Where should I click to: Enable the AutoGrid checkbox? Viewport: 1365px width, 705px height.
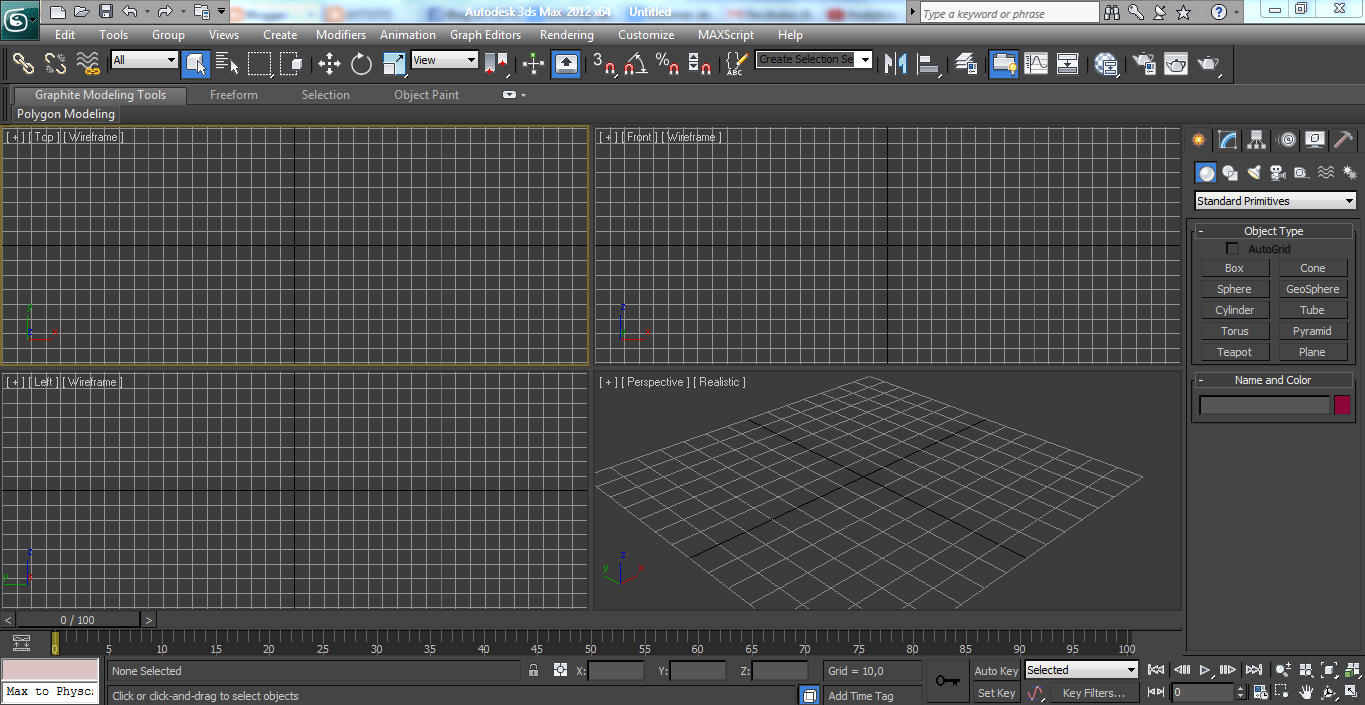pyautogui.click(x=1232, y=248)
